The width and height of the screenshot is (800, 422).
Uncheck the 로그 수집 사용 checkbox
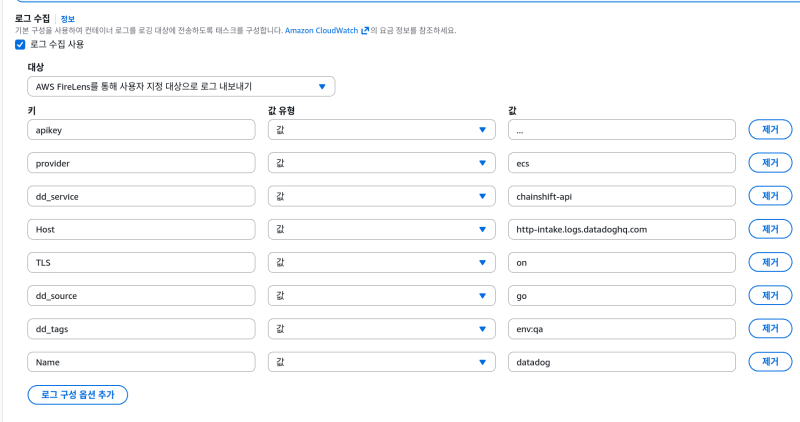point(20,44)
